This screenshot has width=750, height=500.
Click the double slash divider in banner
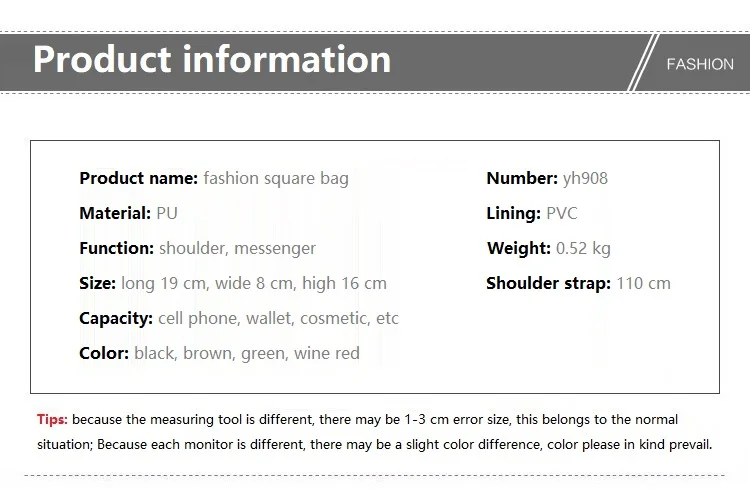pyautogui.click(x=643, y=62)
